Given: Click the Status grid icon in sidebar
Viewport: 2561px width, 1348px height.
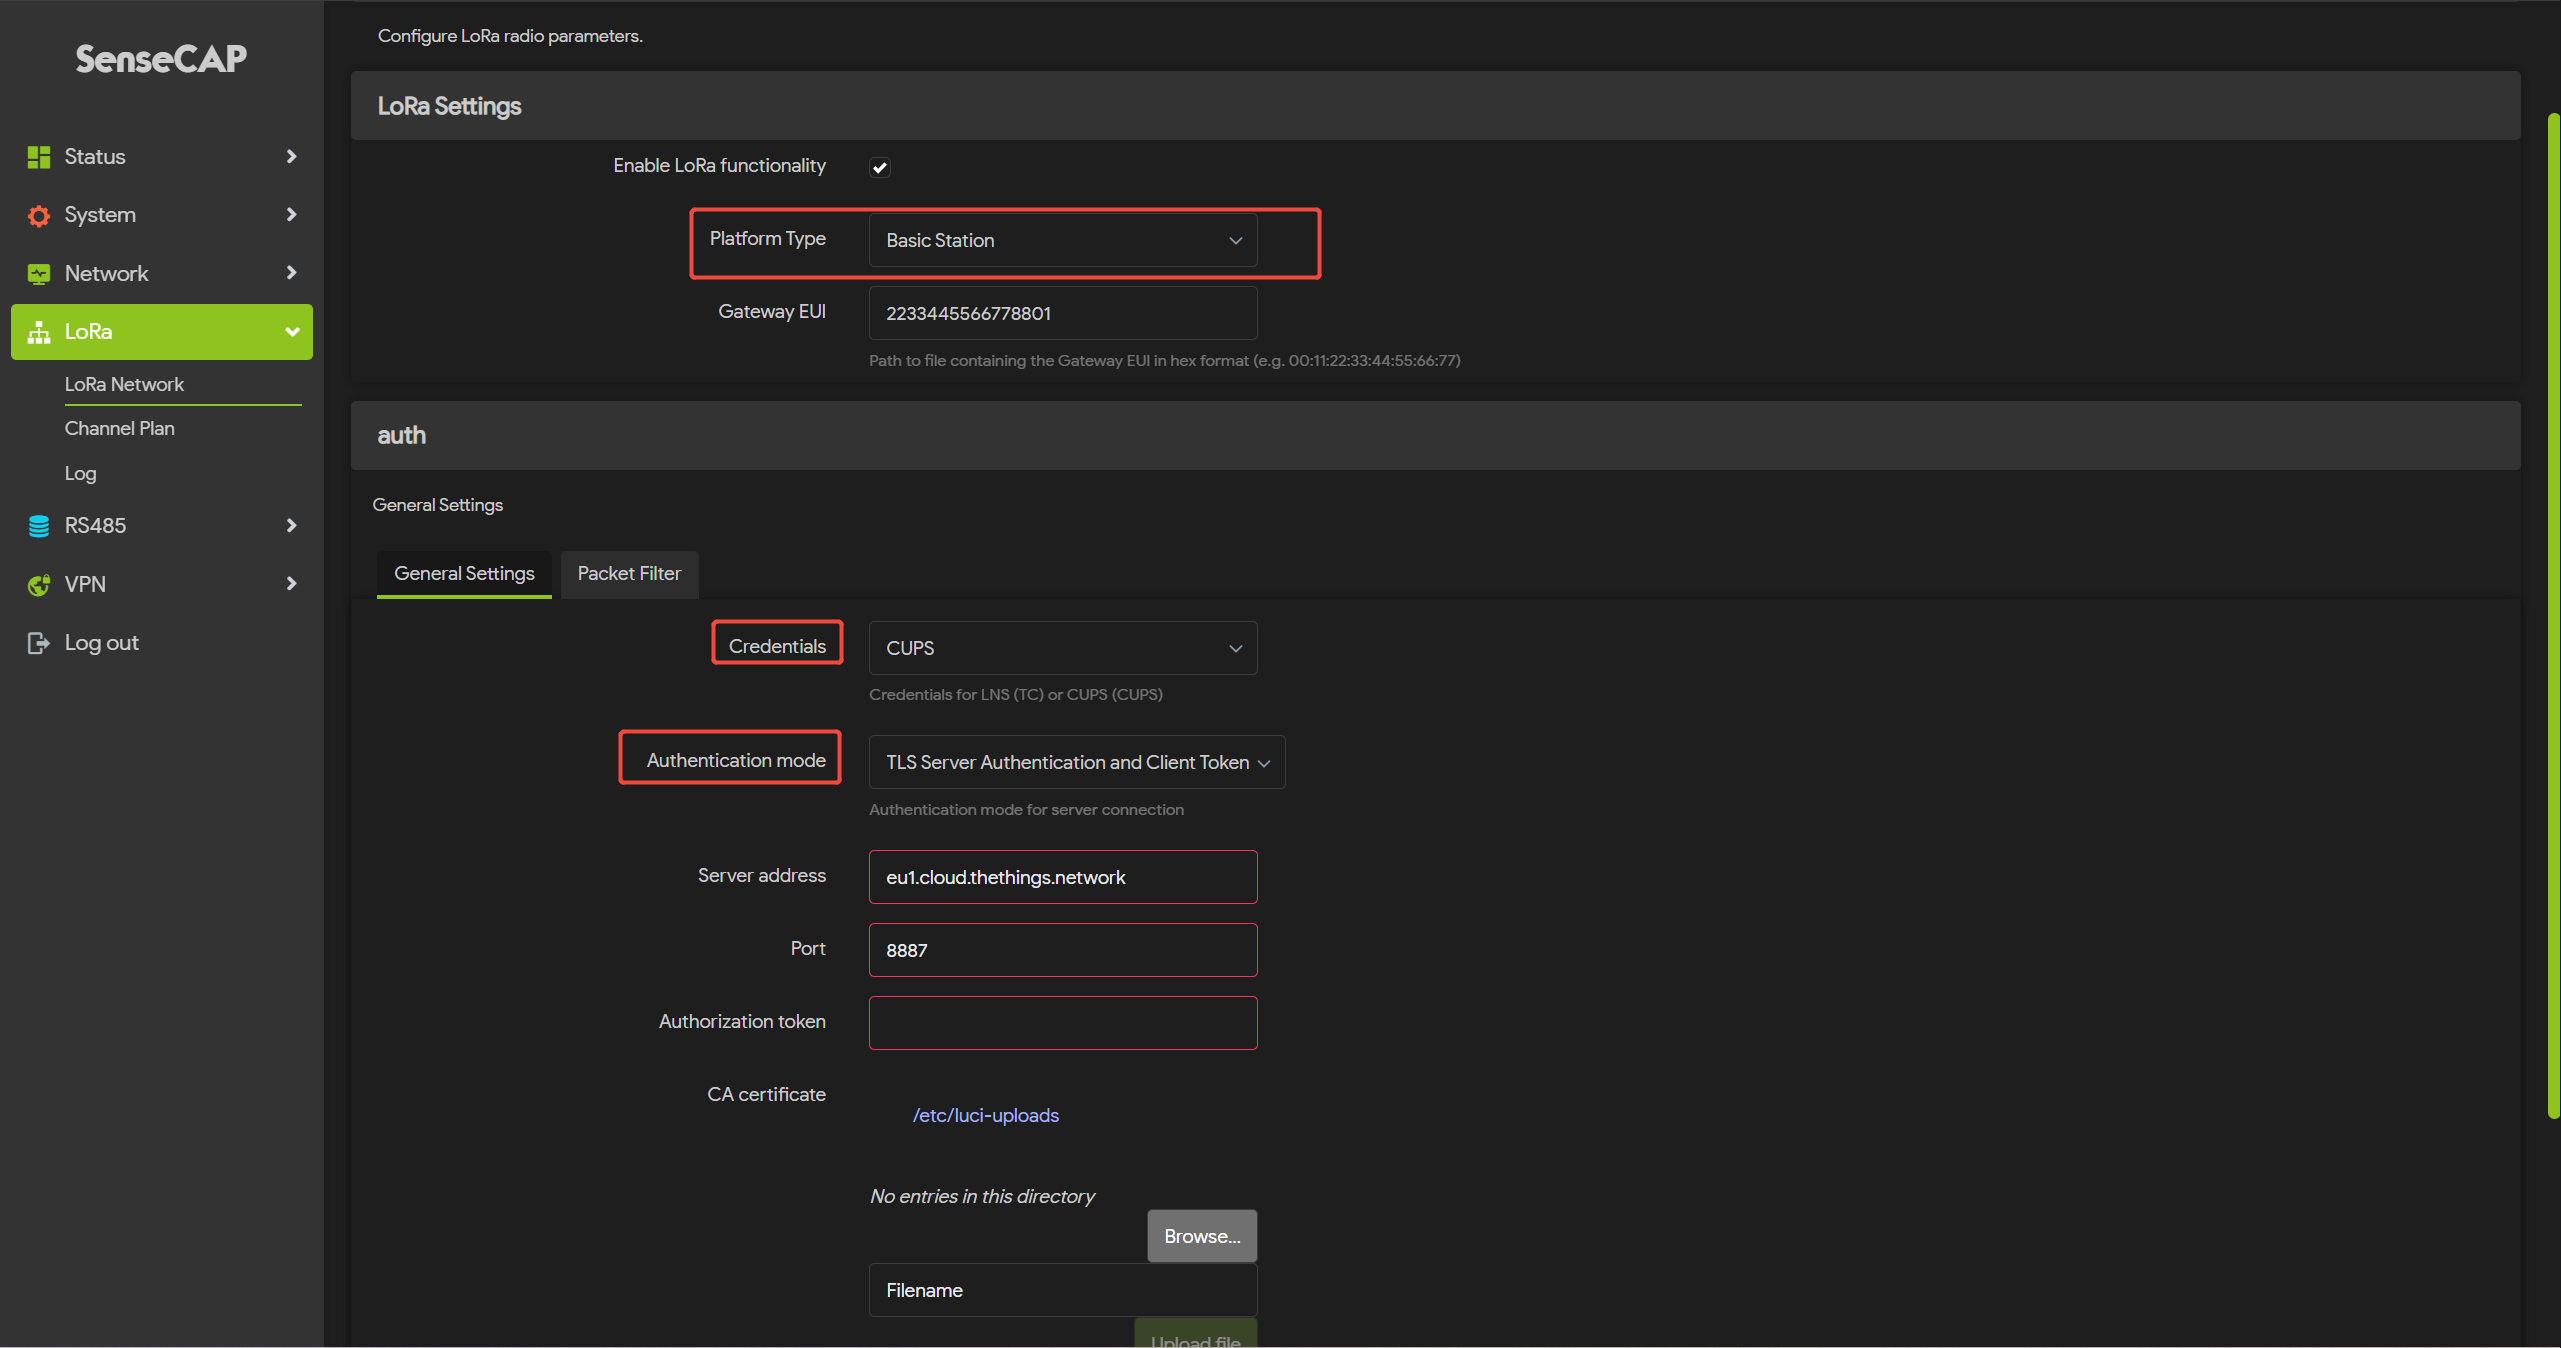Looking at the screenshot, I should tap(39, 157).
